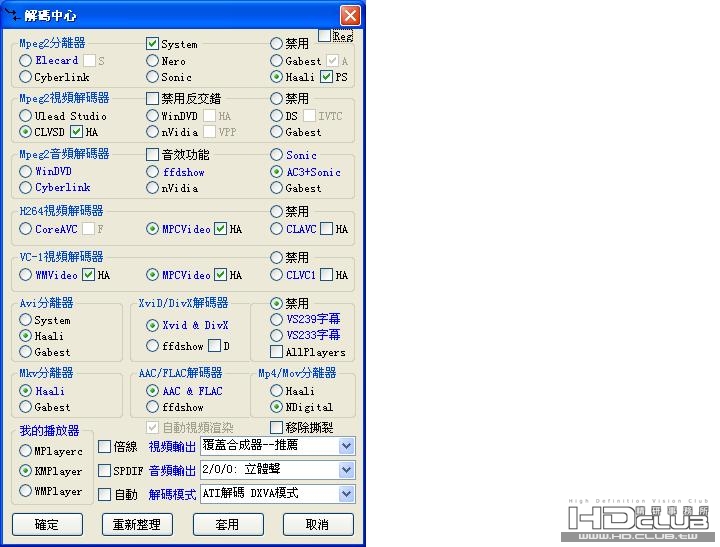Screen dimensions: 720x547
Task: Select 禁用 radio in H264視頻解碼器
Action: click(276, 211)
